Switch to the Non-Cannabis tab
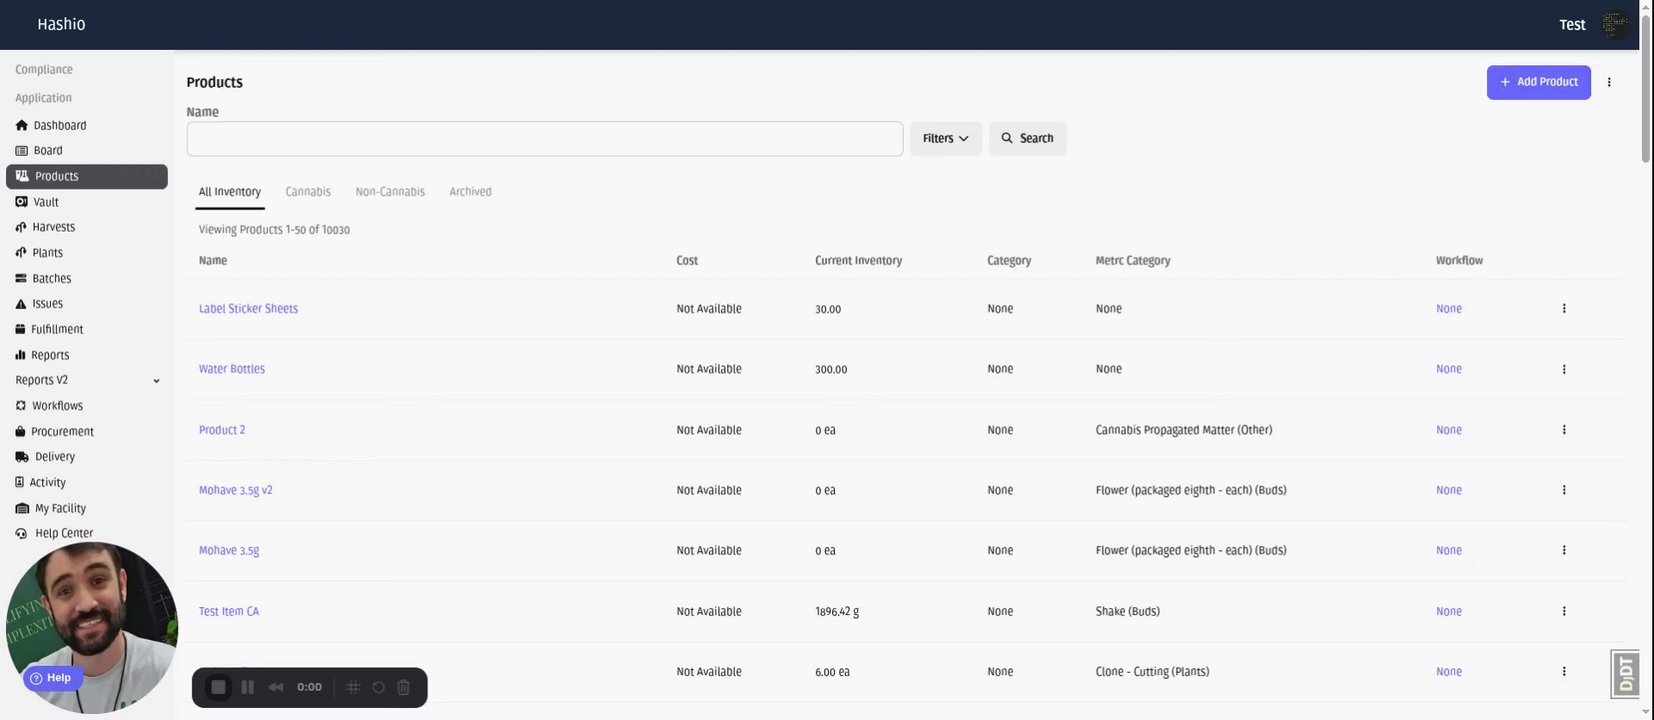 [x=390, y=192]
